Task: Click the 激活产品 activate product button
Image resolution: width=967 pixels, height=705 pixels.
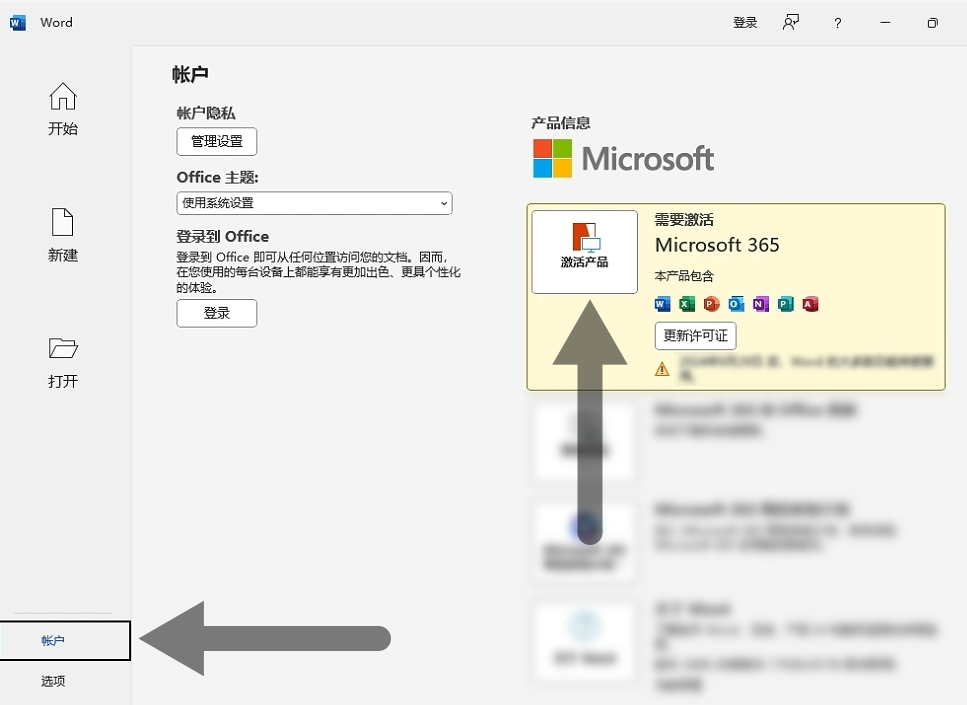Action: 584,251
